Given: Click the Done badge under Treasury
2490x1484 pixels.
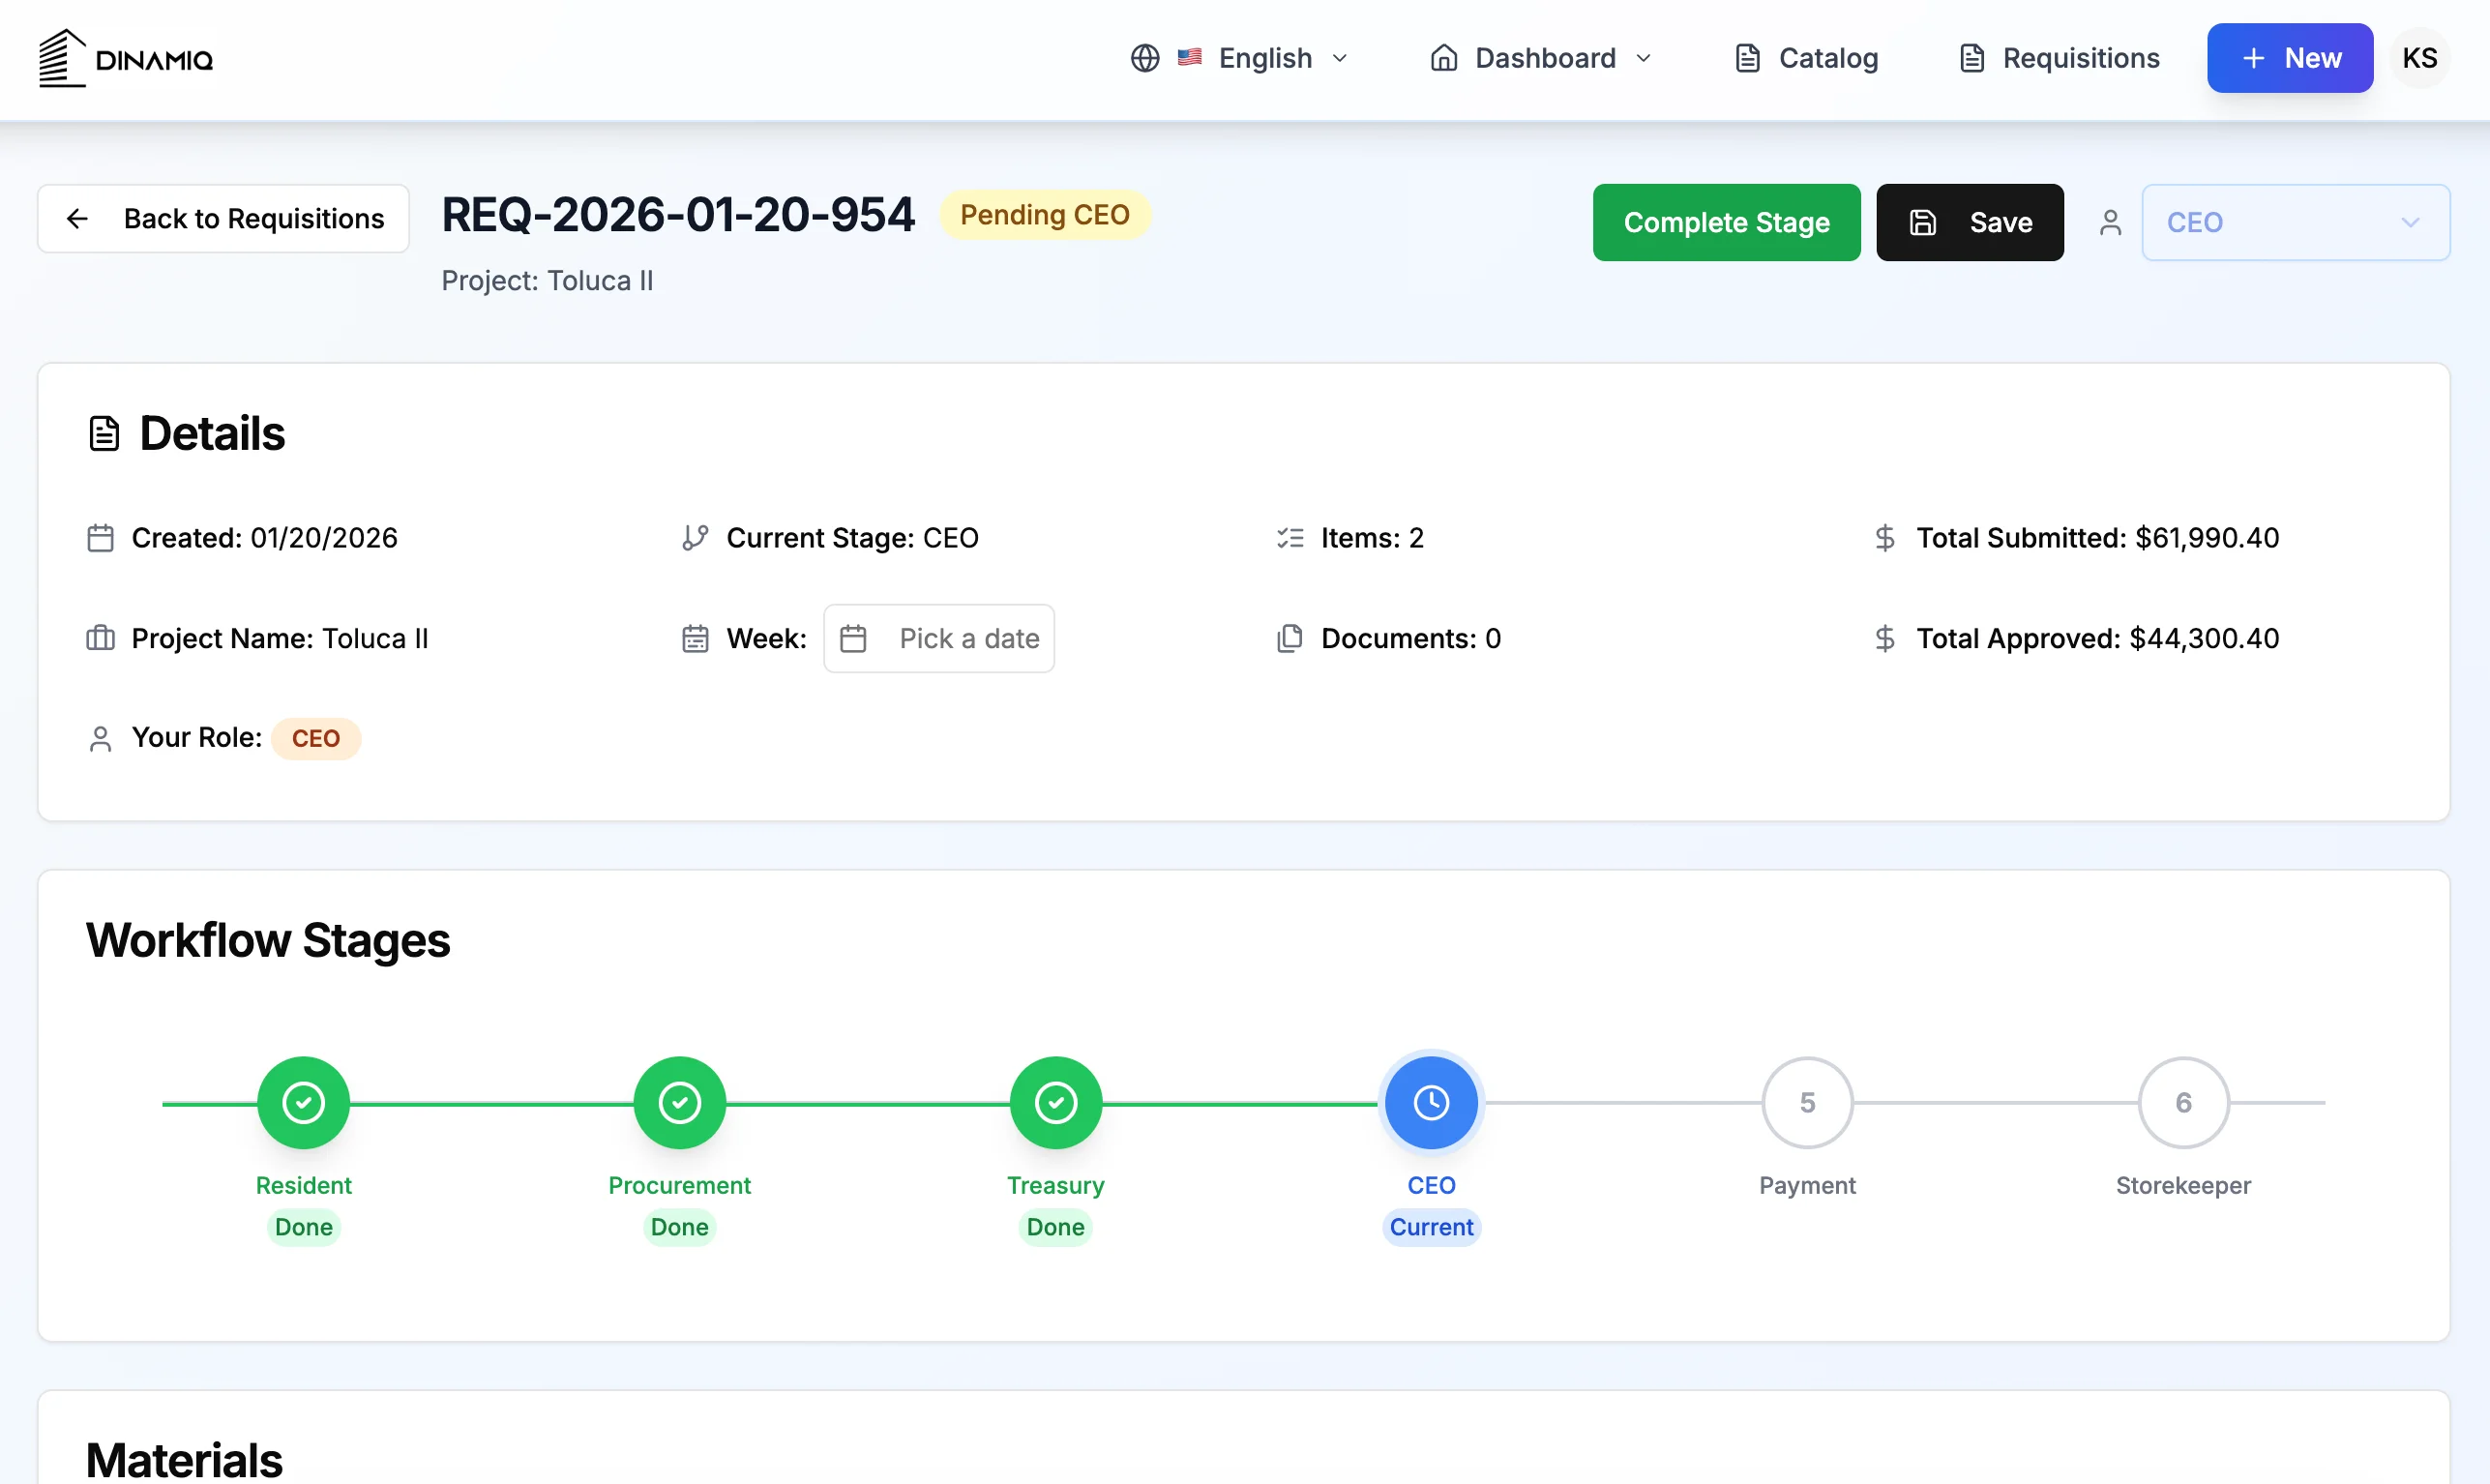Looking at the screenshot, I should coord(1055,1227).
